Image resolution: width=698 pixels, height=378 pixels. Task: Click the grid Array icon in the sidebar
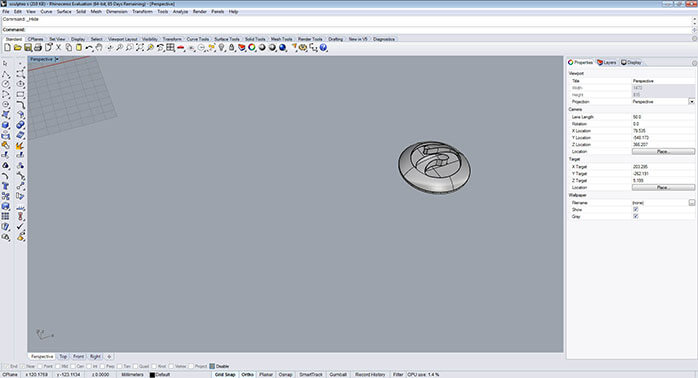point(6,216)
